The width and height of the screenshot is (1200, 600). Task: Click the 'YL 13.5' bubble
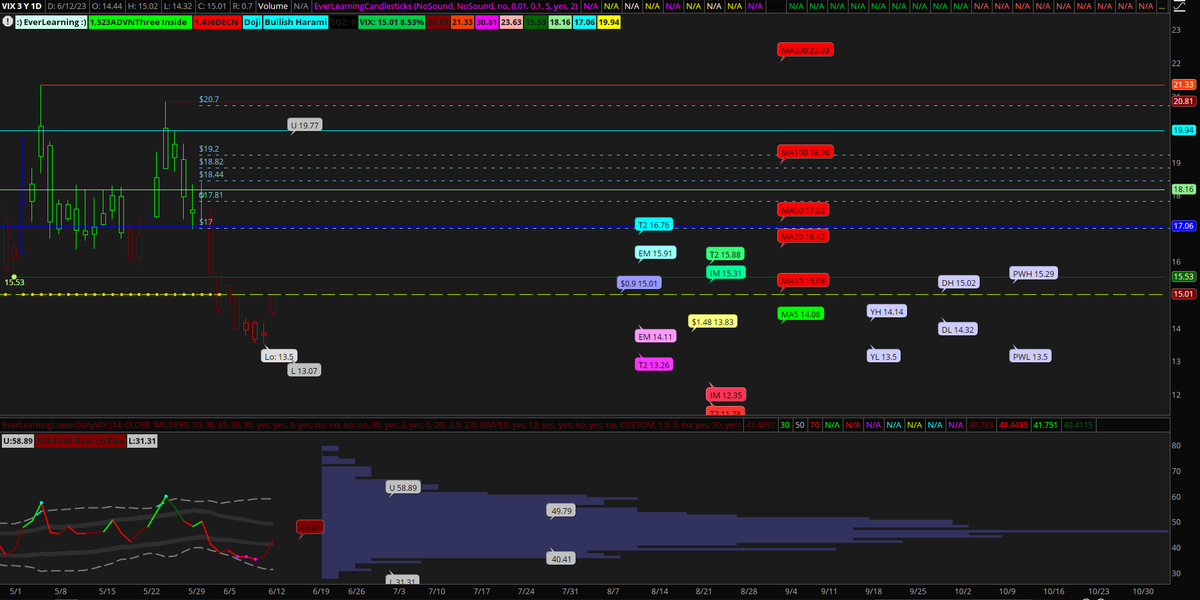[x=884, y=356]
